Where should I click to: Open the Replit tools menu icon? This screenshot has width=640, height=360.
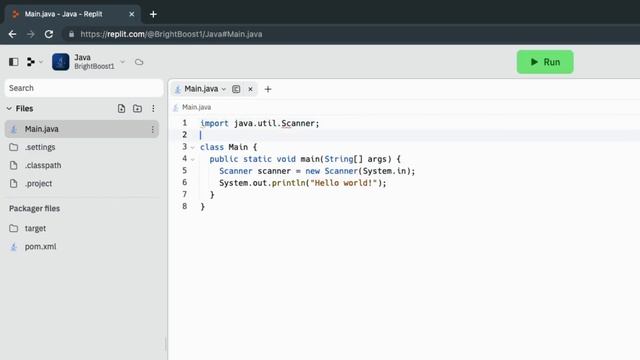(x=31, y=62)
